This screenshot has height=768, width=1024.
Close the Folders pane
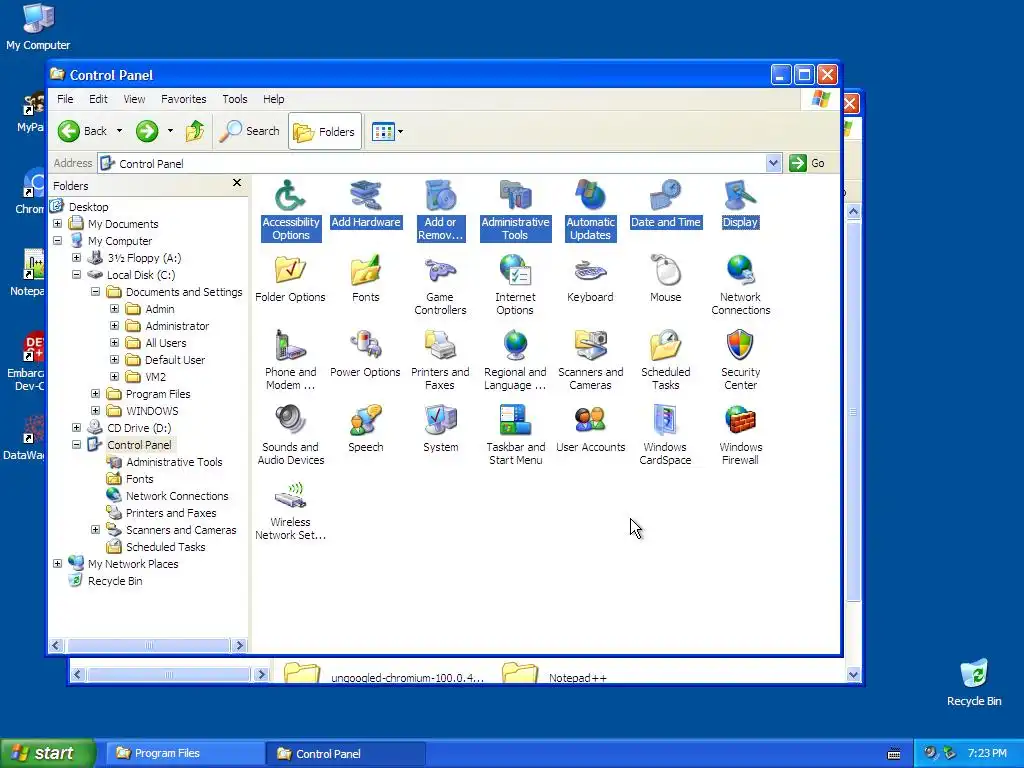pos(237,183)
